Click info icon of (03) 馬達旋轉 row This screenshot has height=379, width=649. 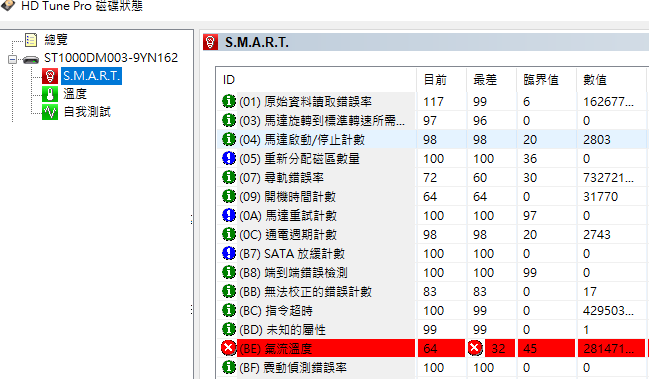229,120
